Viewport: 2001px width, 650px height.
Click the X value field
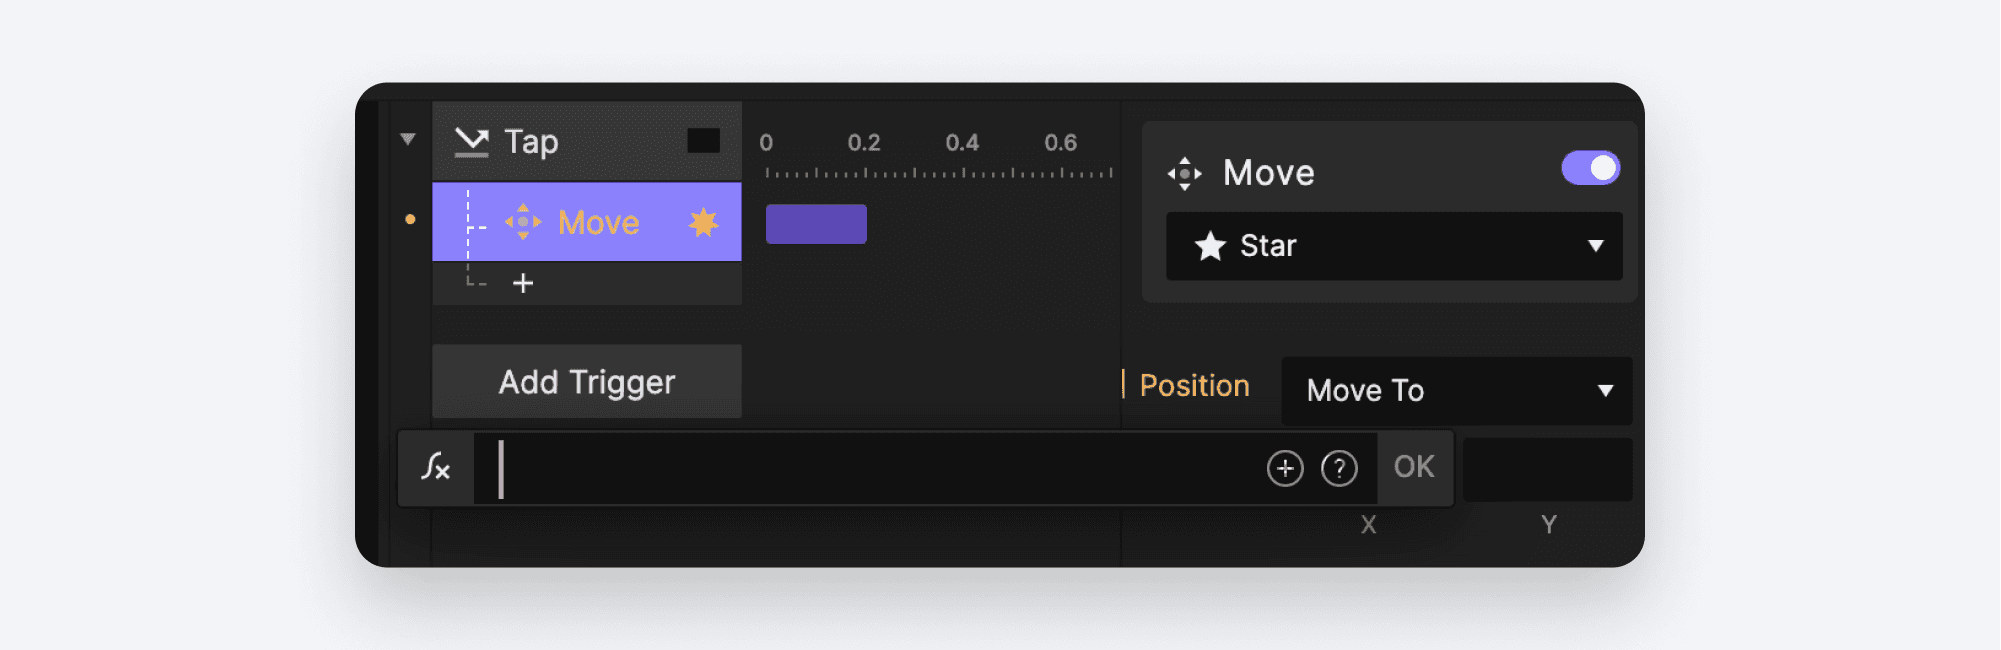pyautogui.click(x=1368, y=468)
